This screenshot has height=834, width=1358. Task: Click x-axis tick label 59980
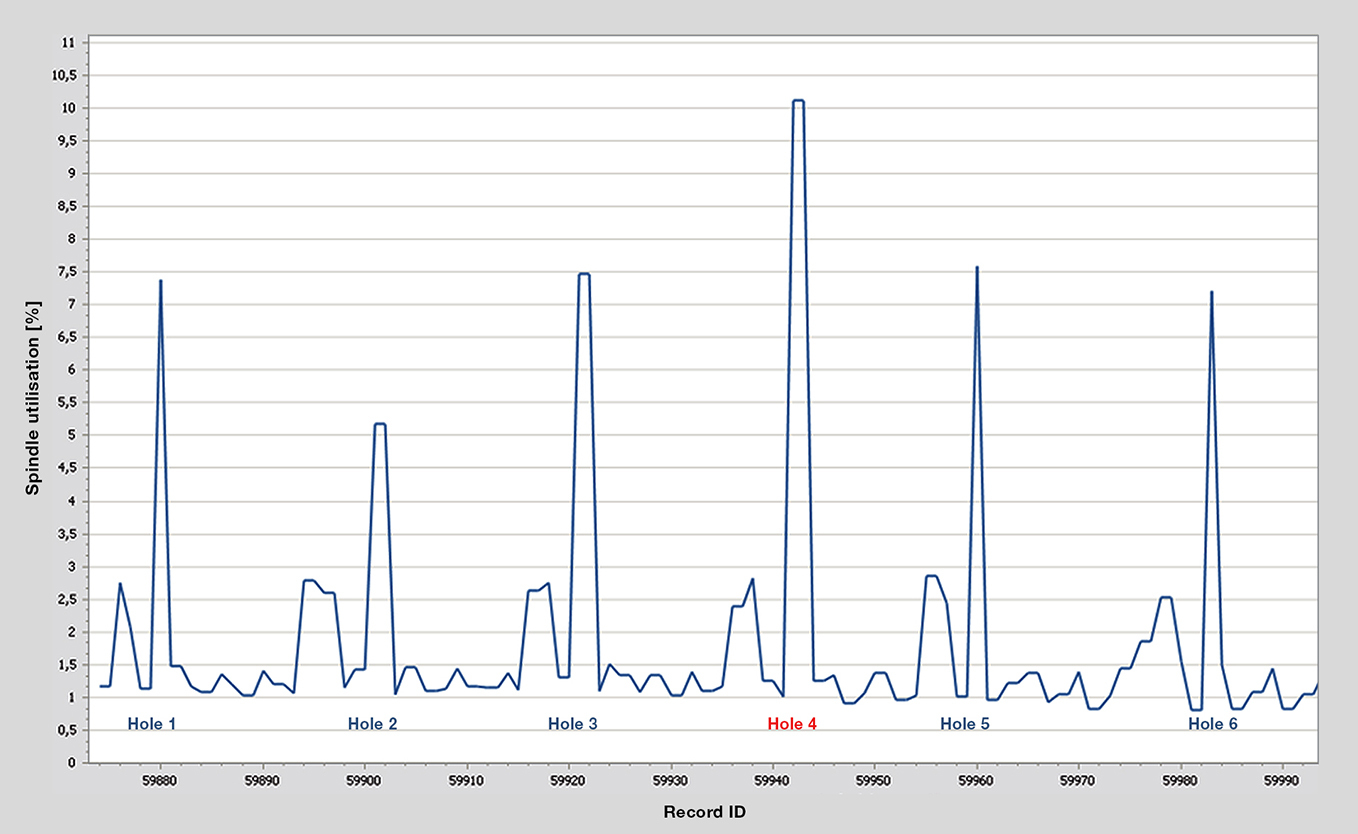pos(1181,779)
